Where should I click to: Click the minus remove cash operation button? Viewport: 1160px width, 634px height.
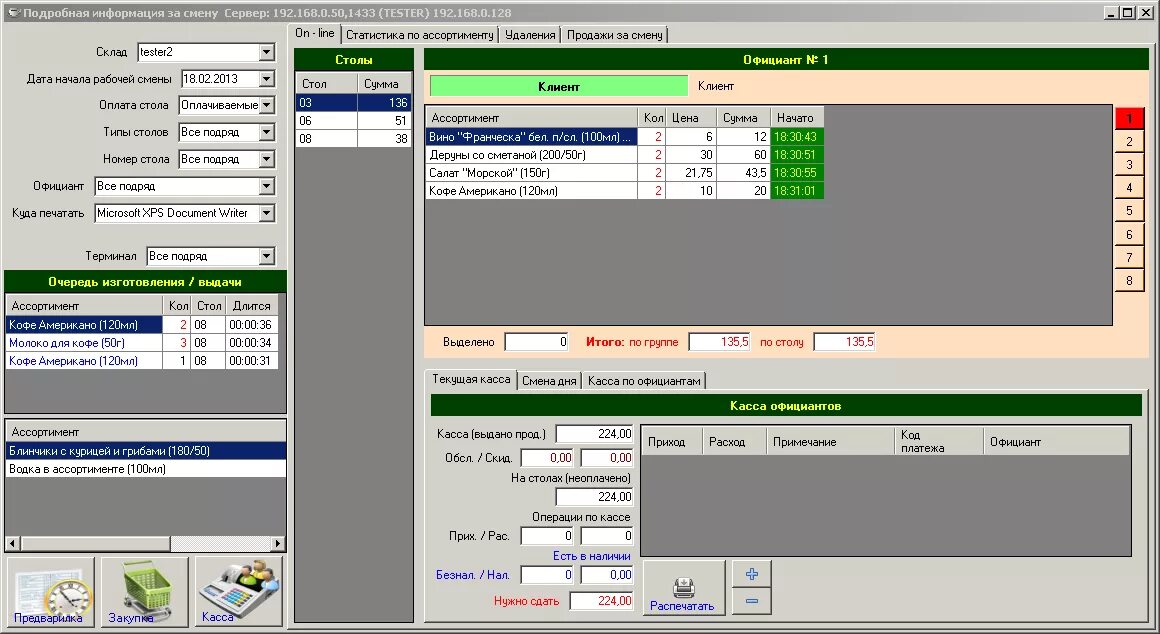[x=752, y=601]
